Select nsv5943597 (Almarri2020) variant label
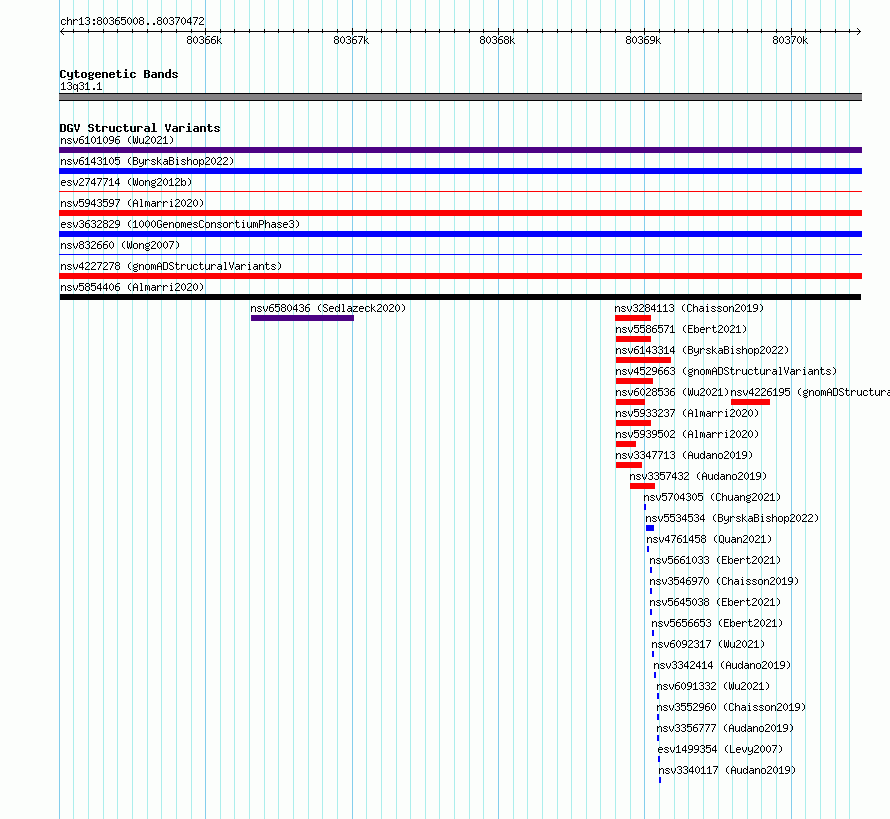This screenshot has width=890, height=819. 132,203
